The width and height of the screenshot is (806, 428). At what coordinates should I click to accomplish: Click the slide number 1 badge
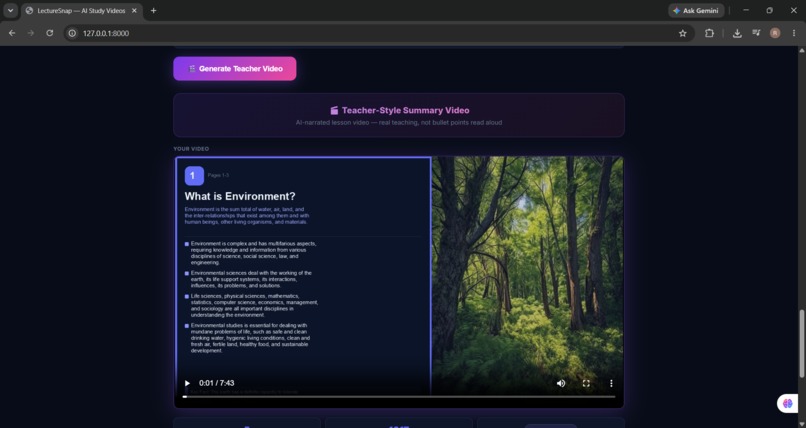[x=194, y=176]
